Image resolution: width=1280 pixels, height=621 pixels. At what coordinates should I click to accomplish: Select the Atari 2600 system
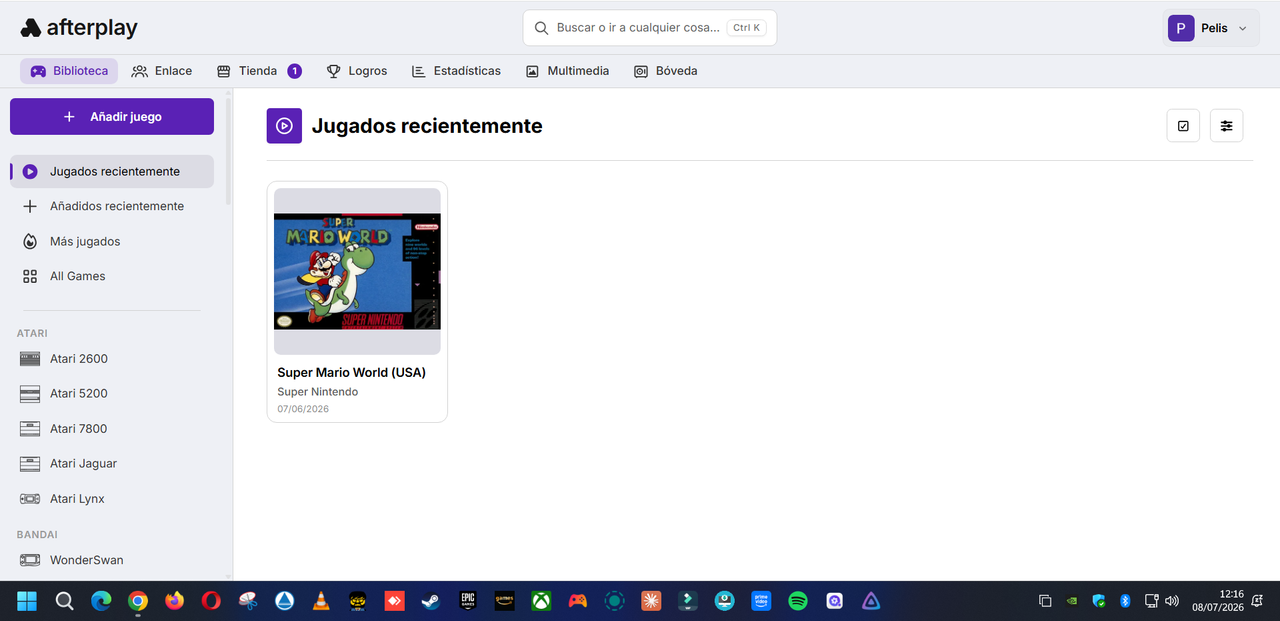[112, 358]
